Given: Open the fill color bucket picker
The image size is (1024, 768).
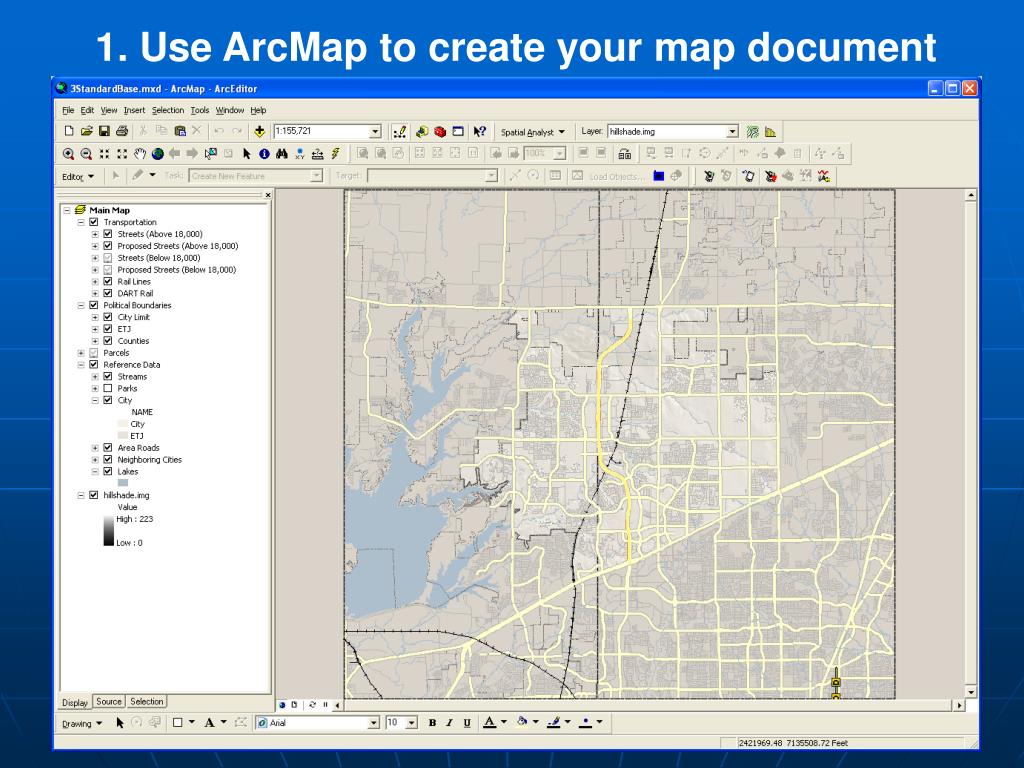Looking at the screenshot, I should point(526,722).
